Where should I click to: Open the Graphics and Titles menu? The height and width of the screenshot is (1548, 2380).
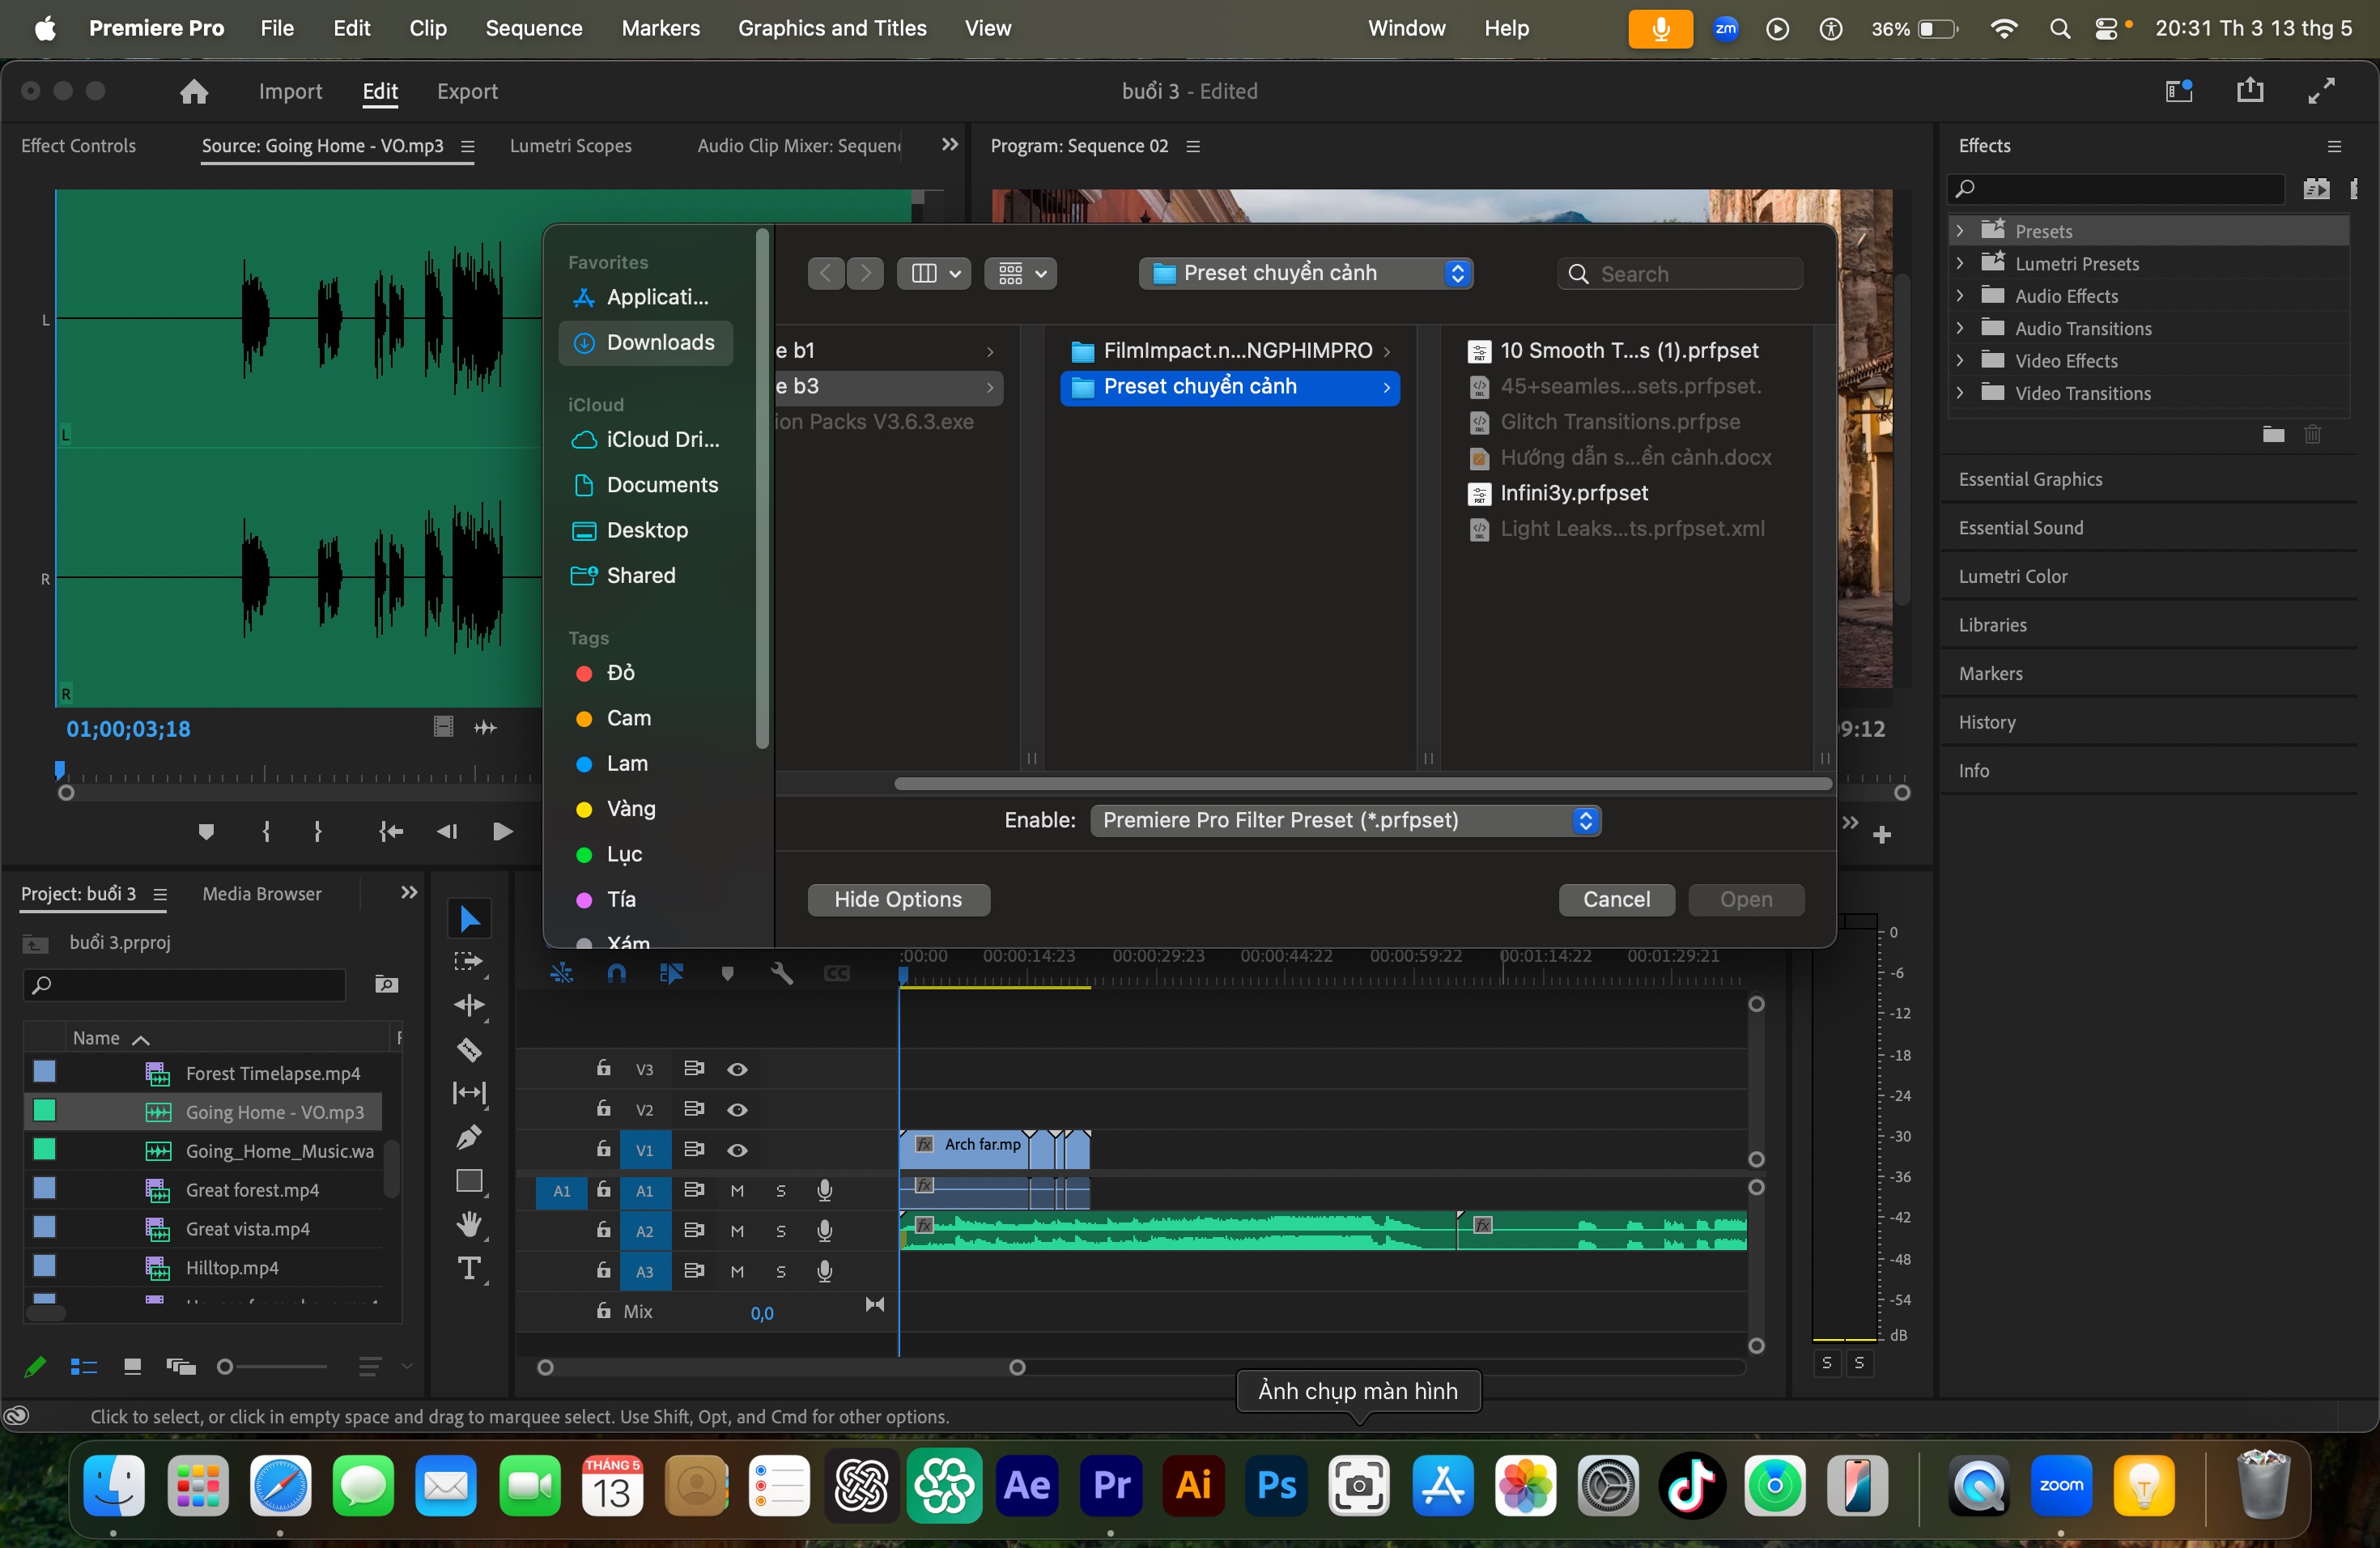[832, 28]
